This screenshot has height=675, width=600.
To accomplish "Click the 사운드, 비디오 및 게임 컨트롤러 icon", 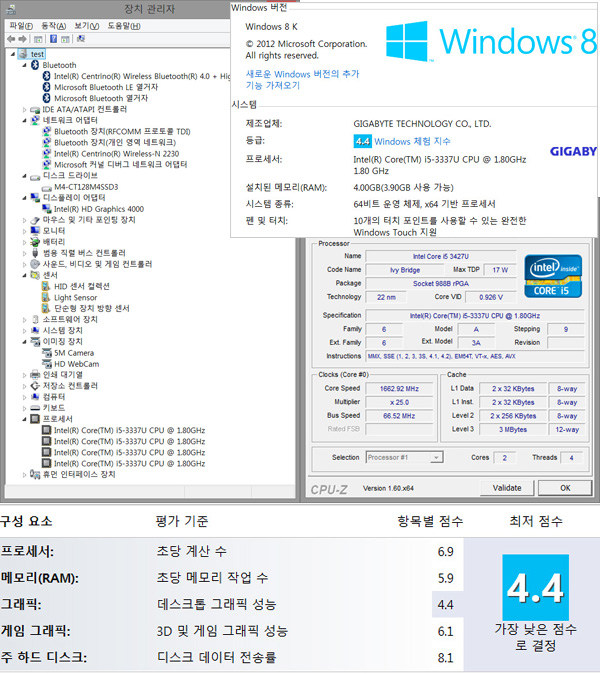I will [x=35, y=264].
